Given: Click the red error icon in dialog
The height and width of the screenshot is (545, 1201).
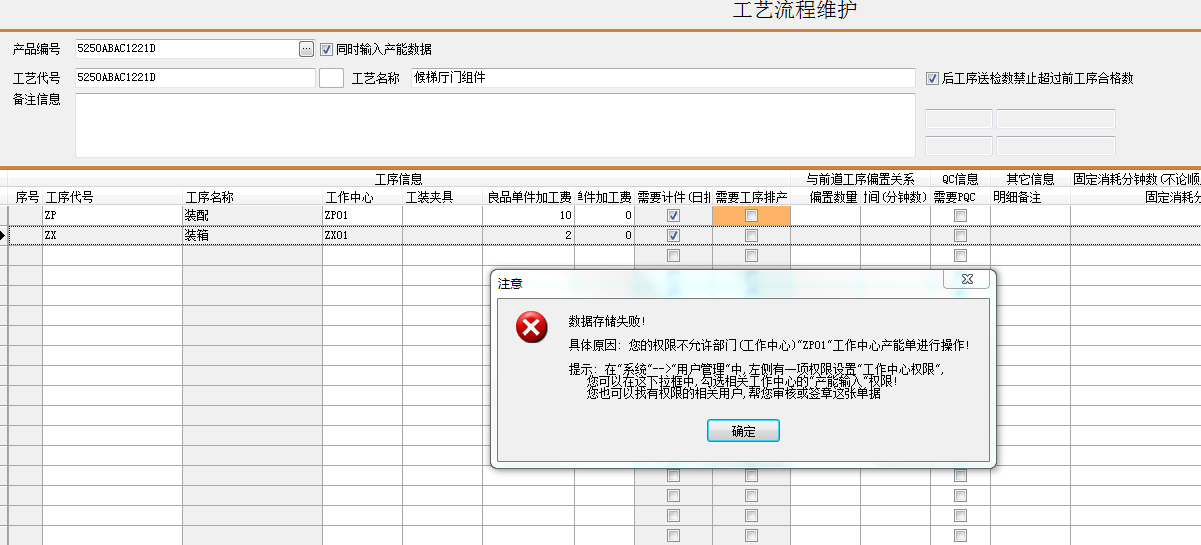Looking at the screenshot, I should coord(532,327).
